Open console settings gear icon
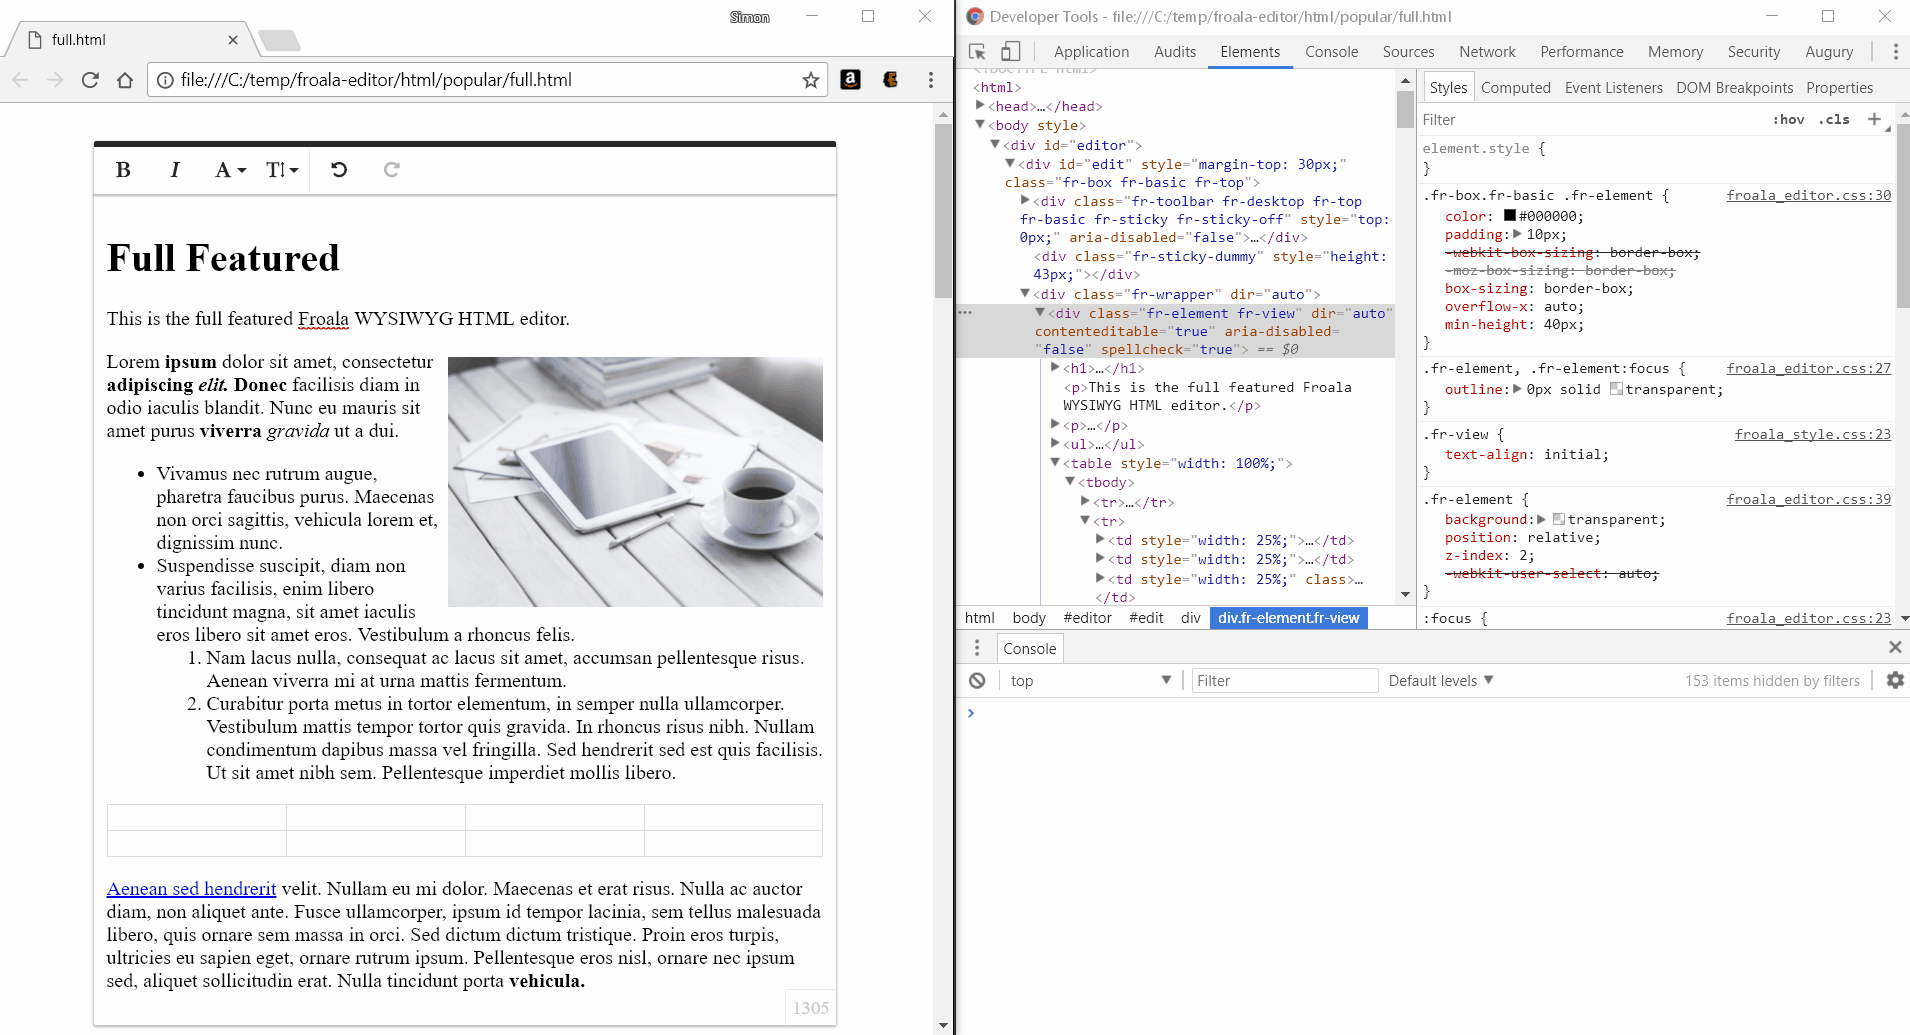 [x=1895, y=681]
